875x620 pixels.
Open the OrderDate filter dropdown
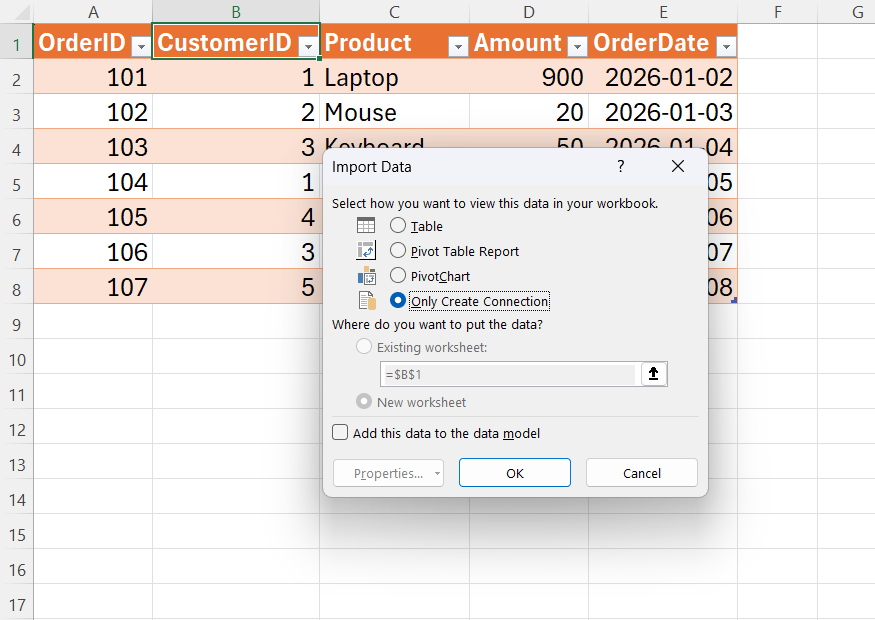[x=726, y=46]
